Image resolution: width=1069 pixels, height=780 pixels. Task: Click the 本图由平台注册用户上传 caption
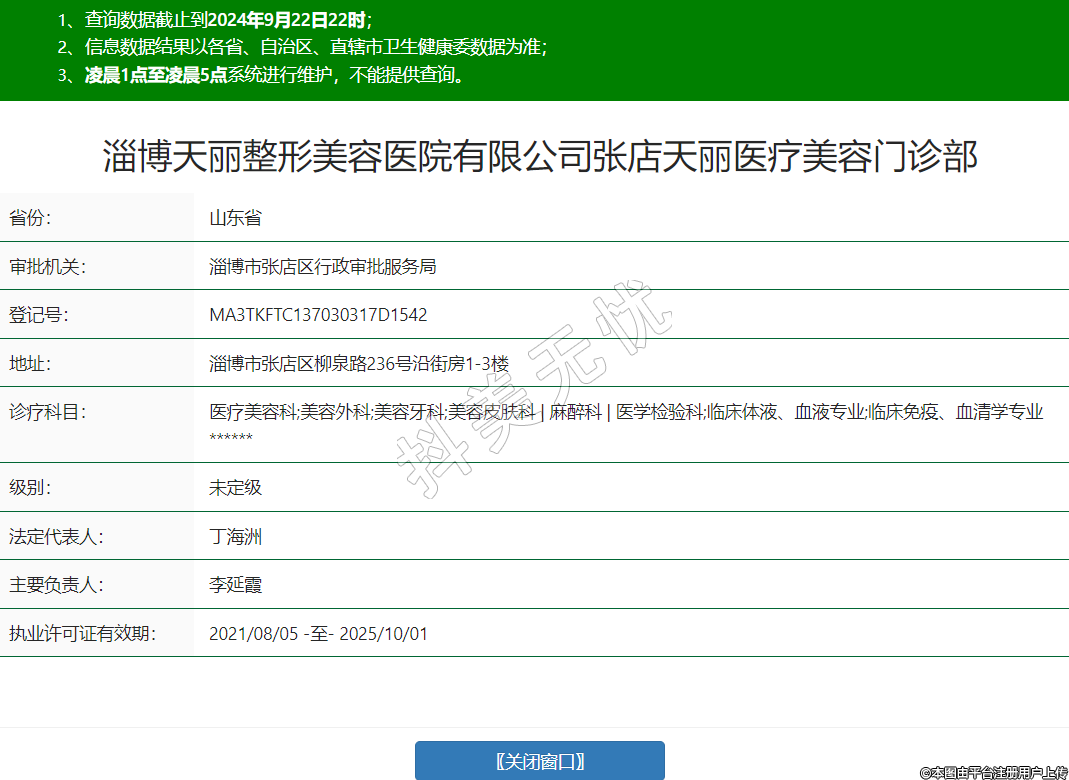[993, 772]
